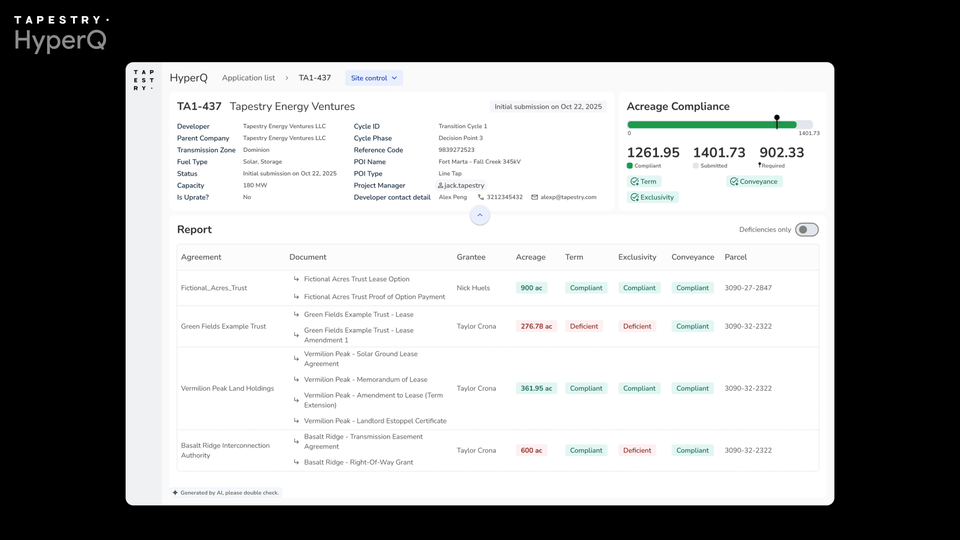Click the Tapestry logo in the sidebar
This screenshot has width=960, height=540.
[144, 80]
